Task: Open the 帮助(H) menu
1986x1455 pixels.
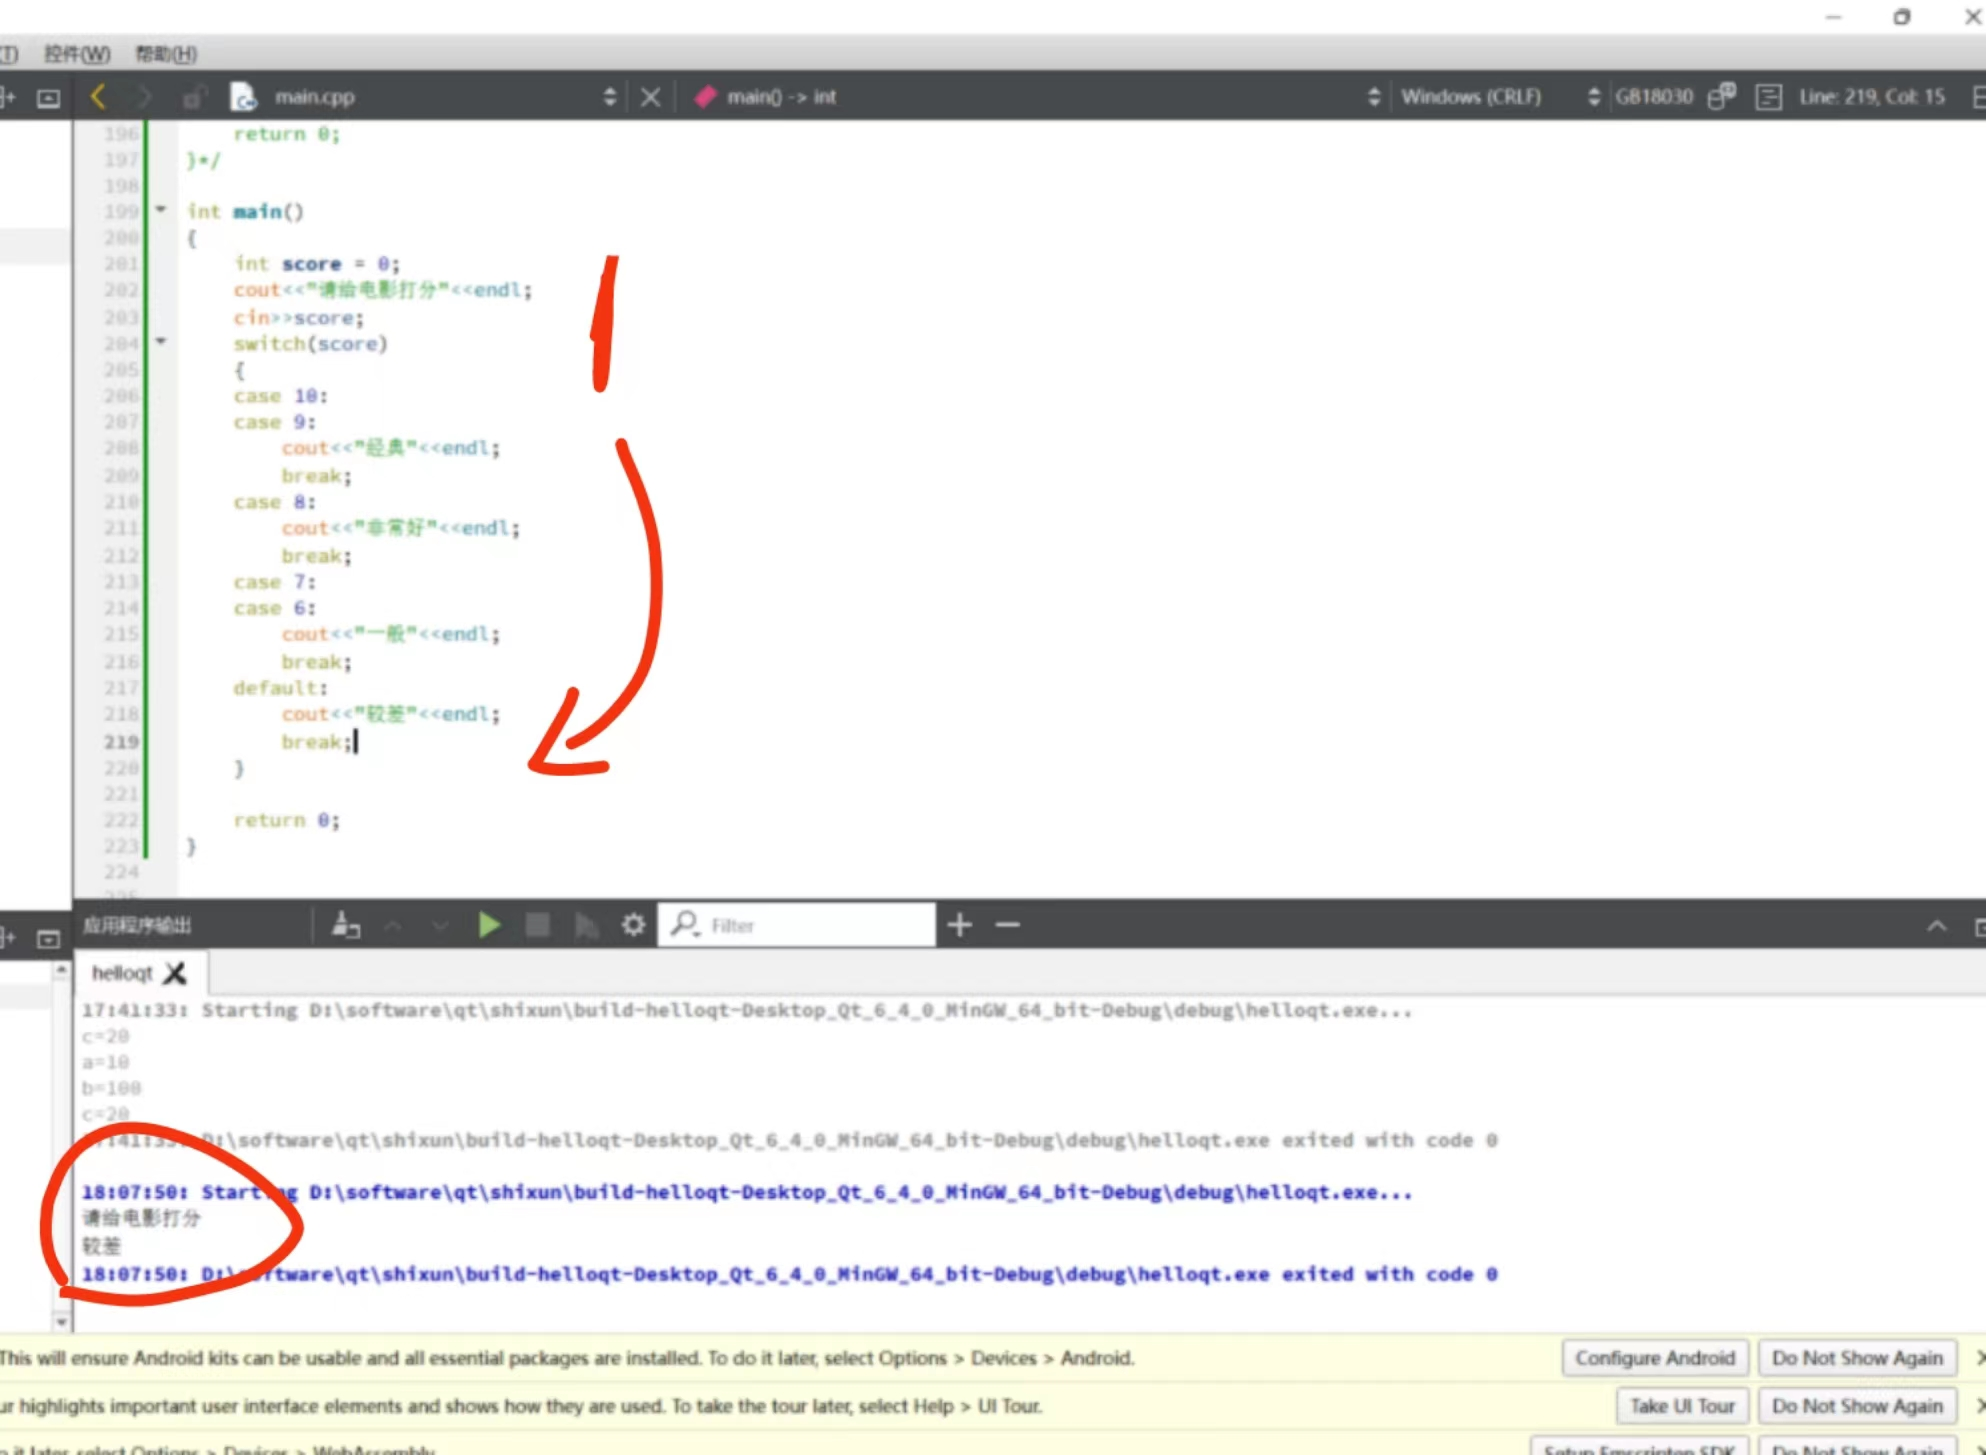Action: tap(166, 54)
